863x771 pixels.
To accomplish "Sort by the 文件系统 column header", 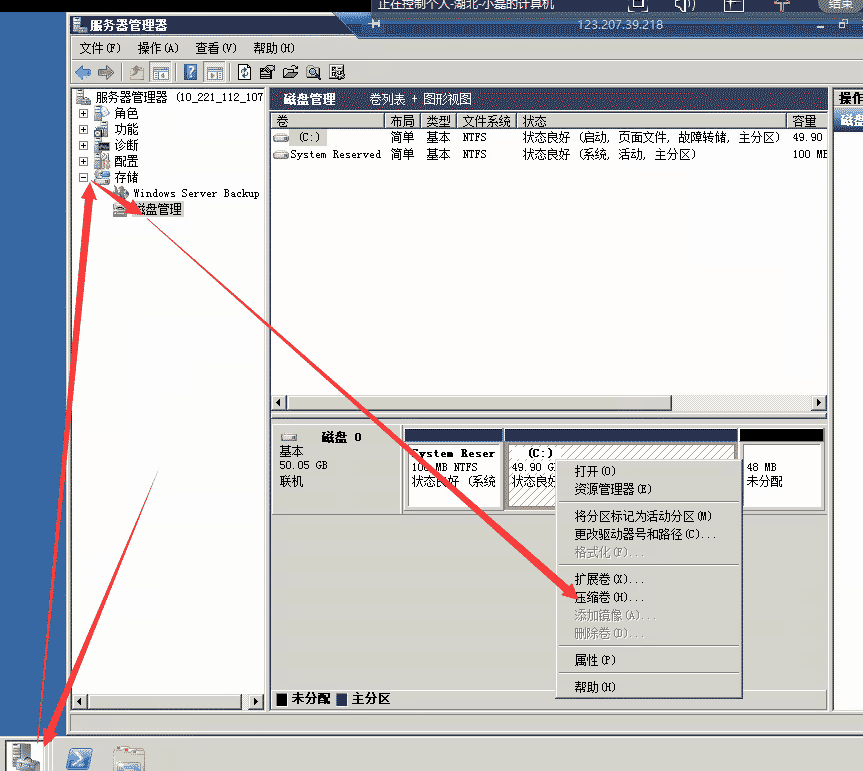I will [487, 121].
